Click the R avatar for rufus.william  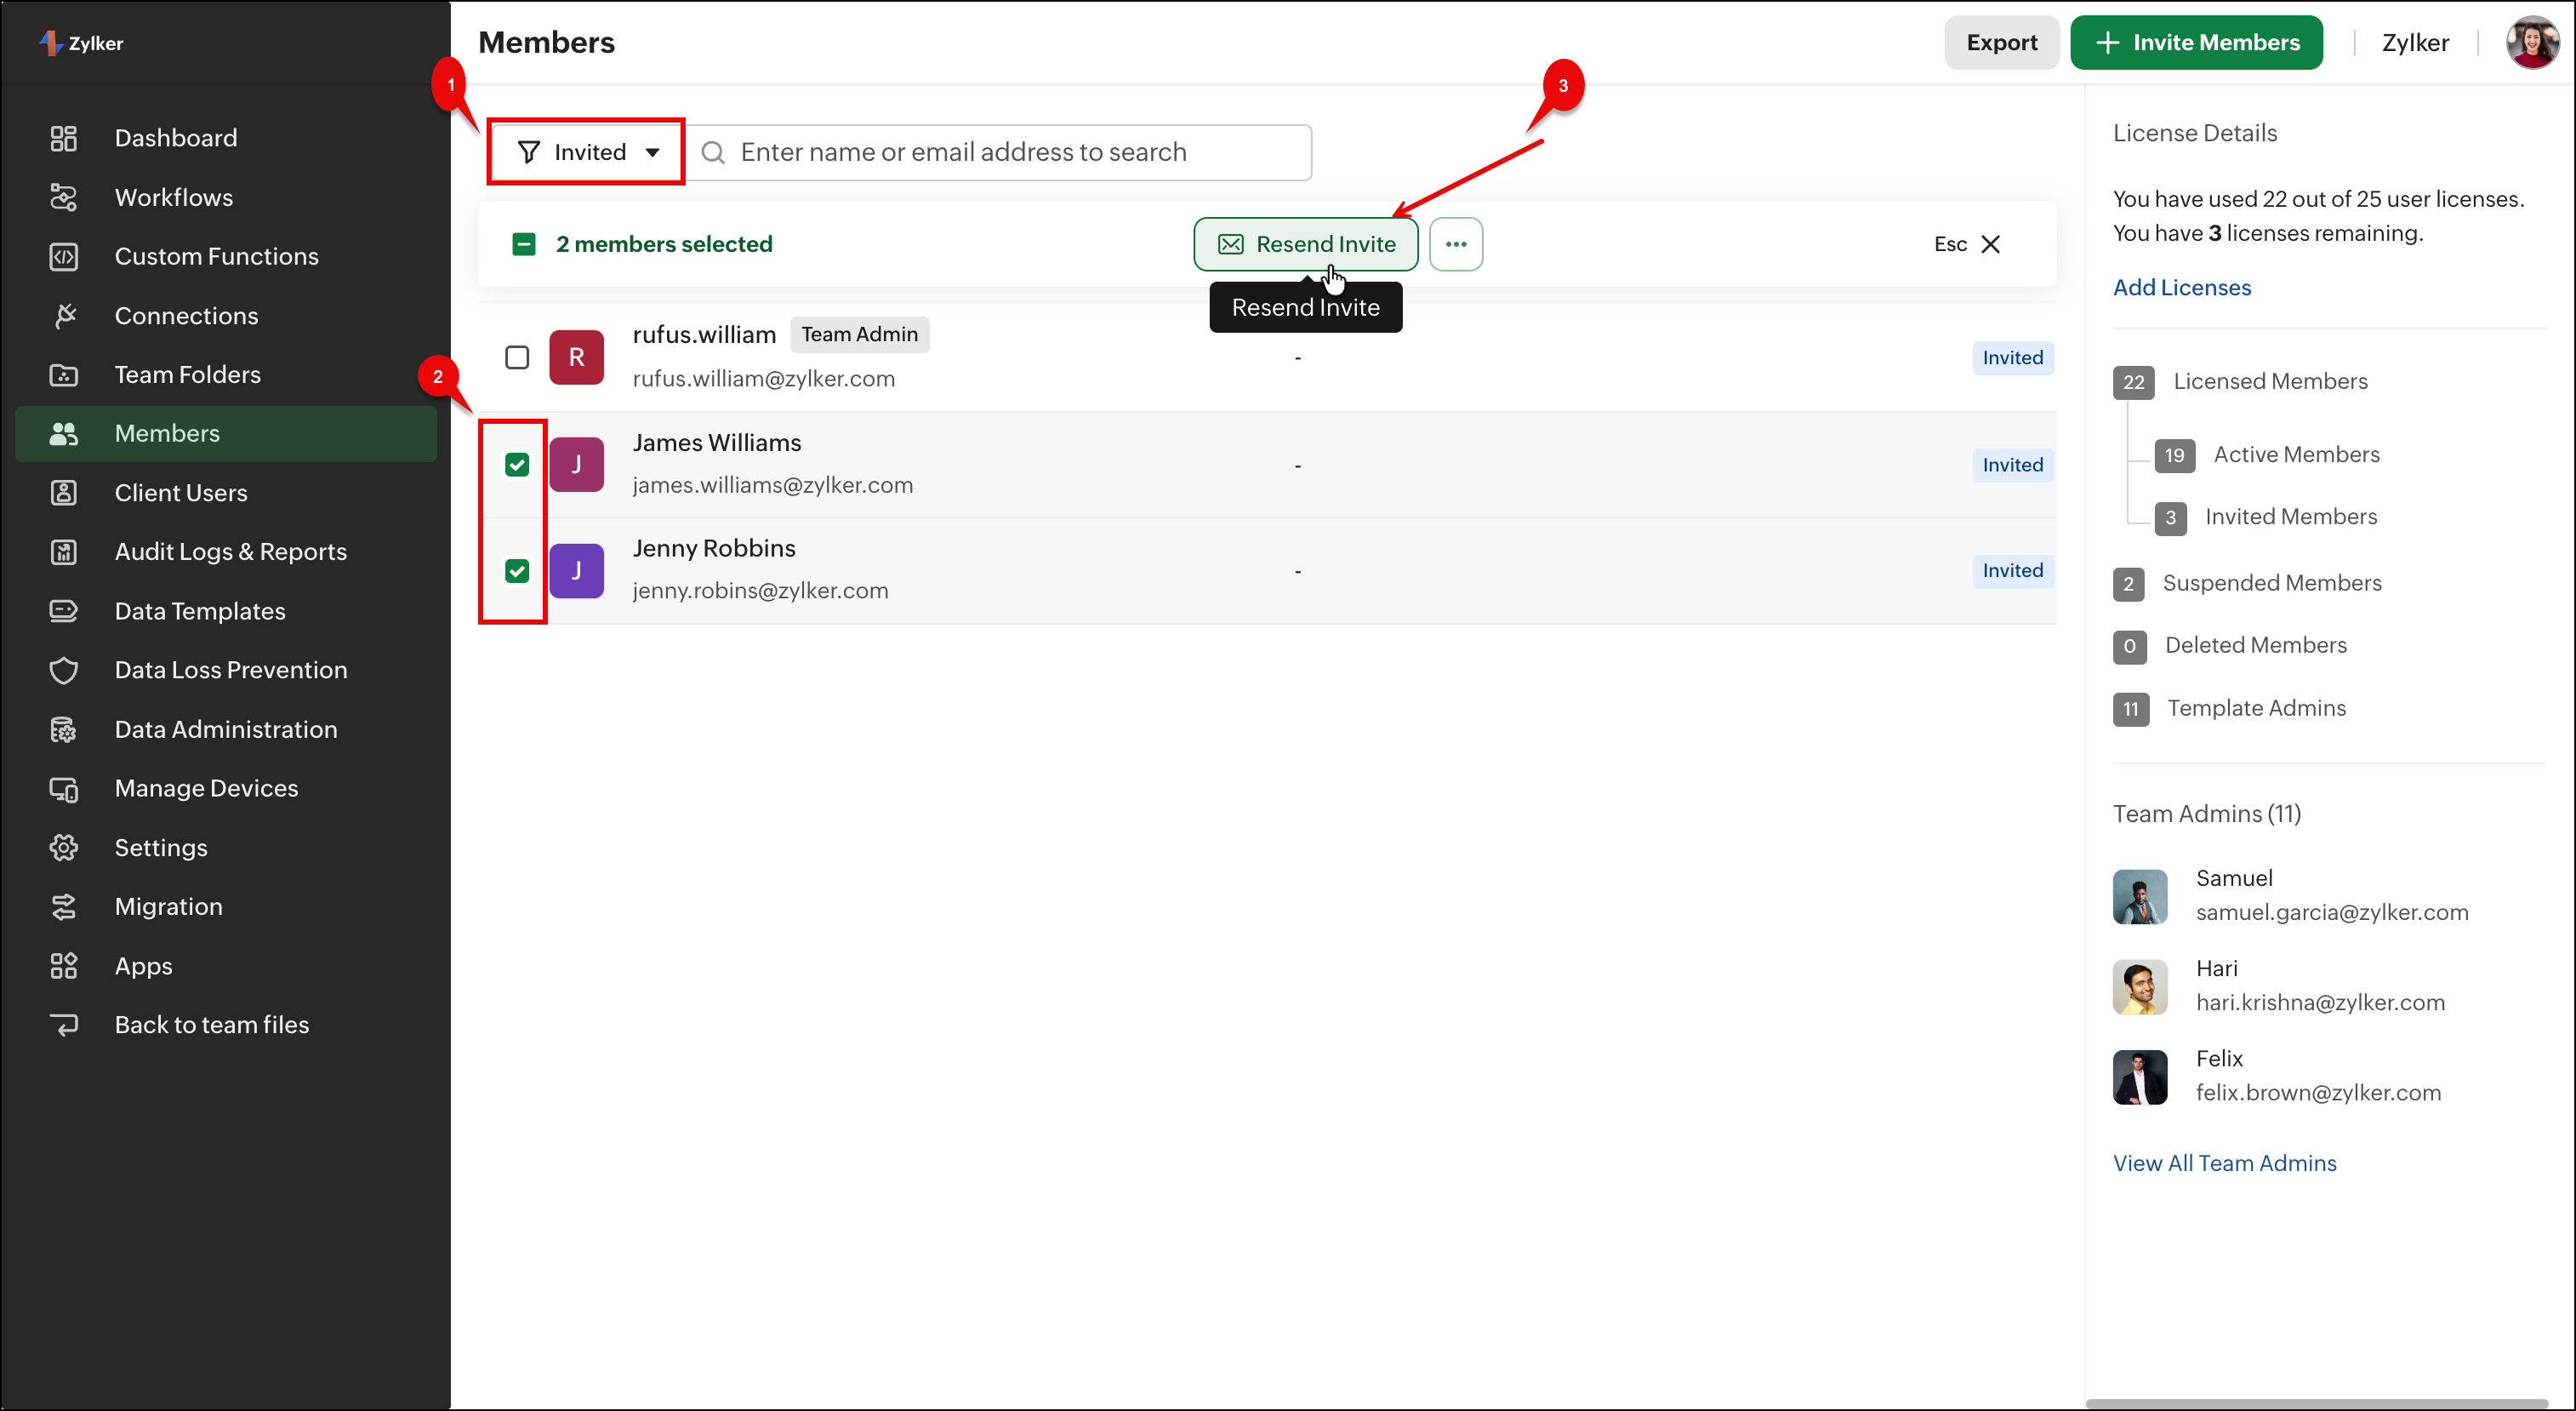click(x=577, y=357)
